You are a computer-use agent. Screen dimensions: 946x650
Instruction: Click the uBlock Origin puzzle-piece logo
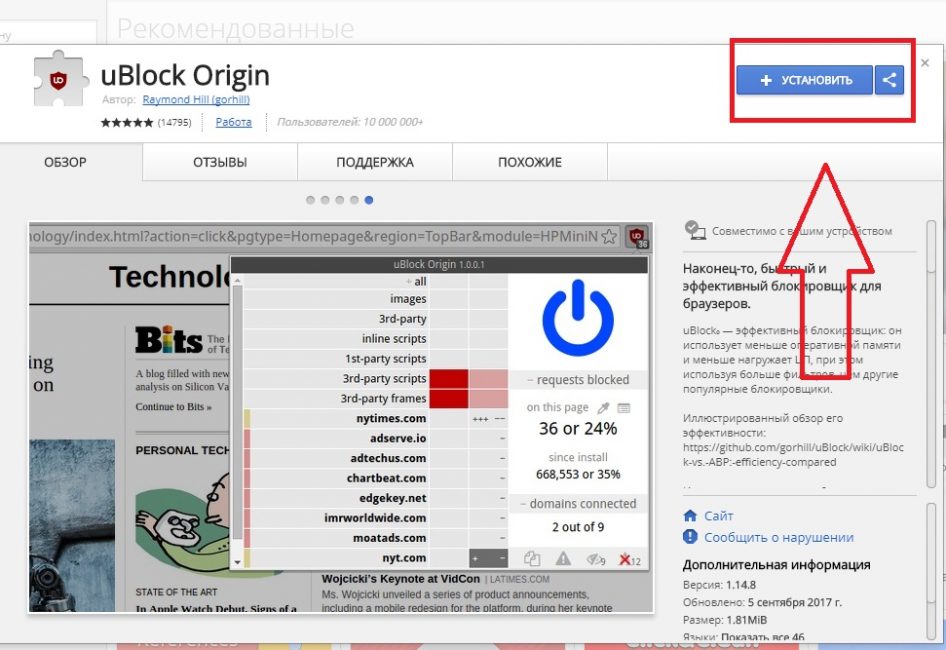(59, 78)
